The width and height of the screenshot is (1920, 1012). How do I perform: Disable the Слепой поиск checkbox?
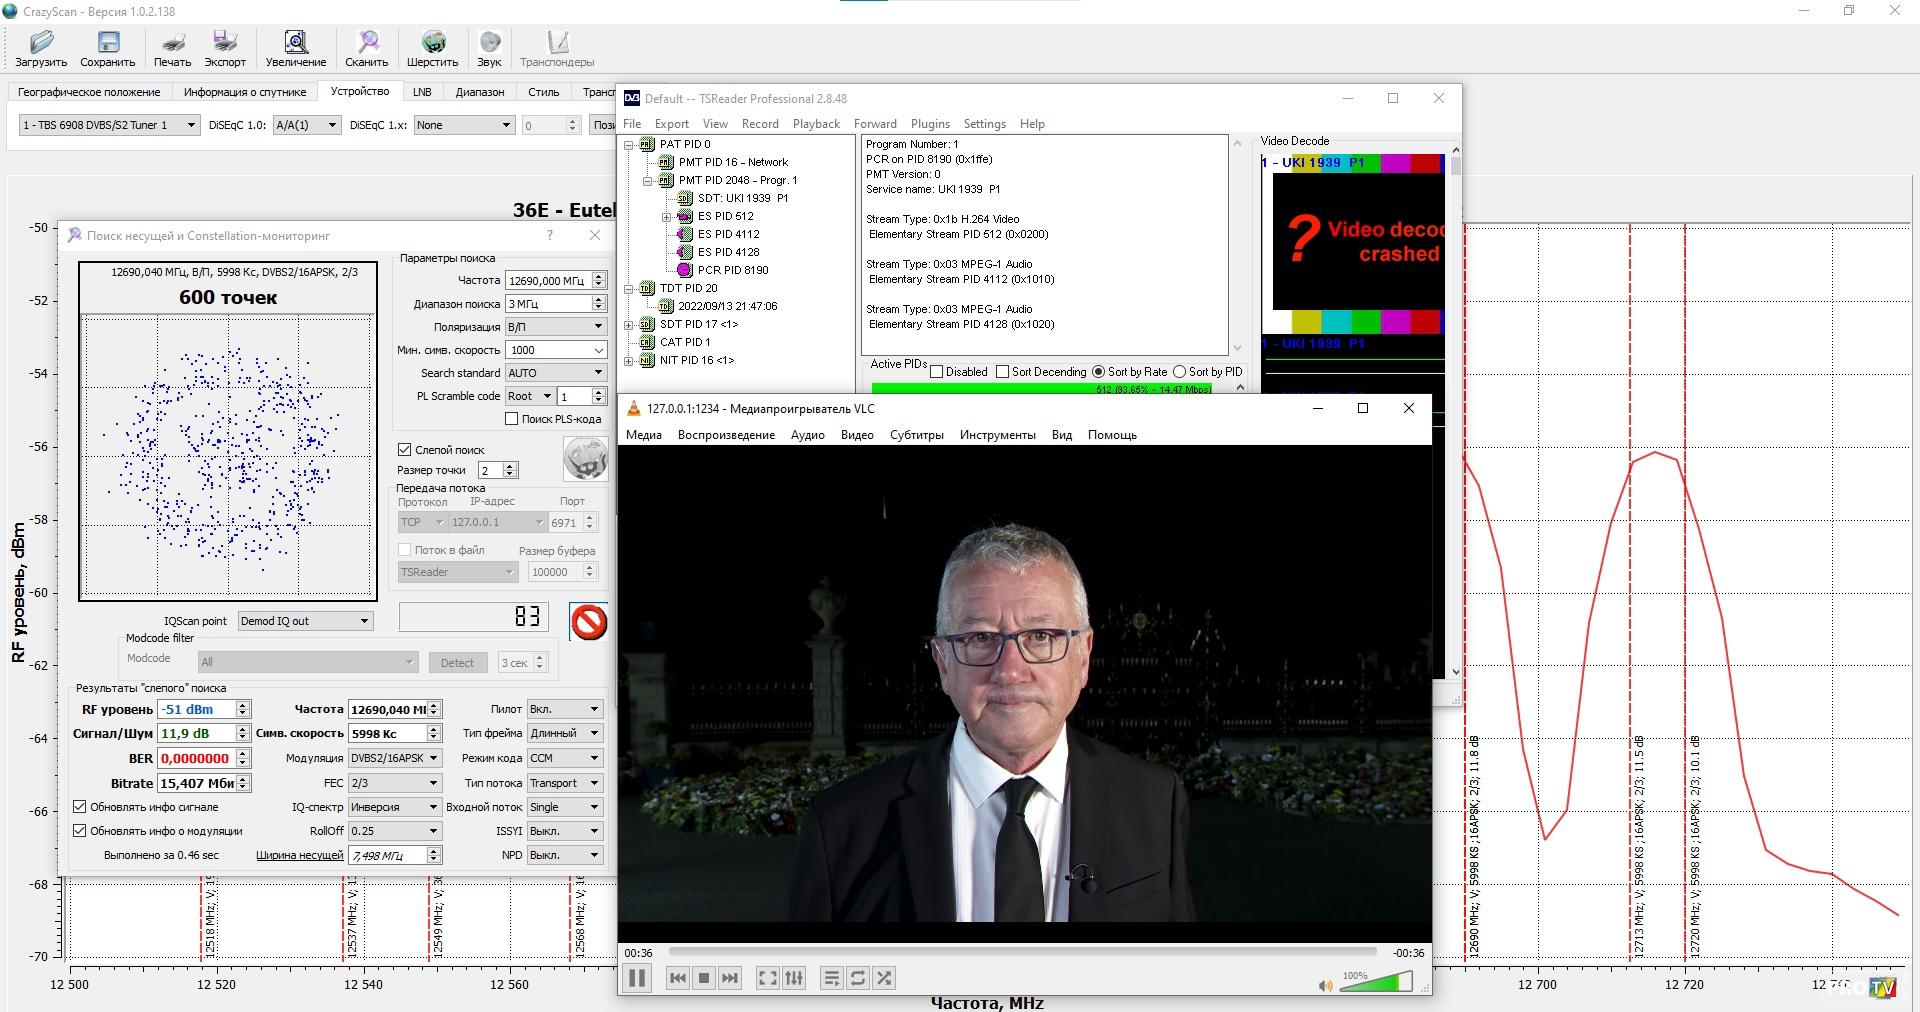405,450
